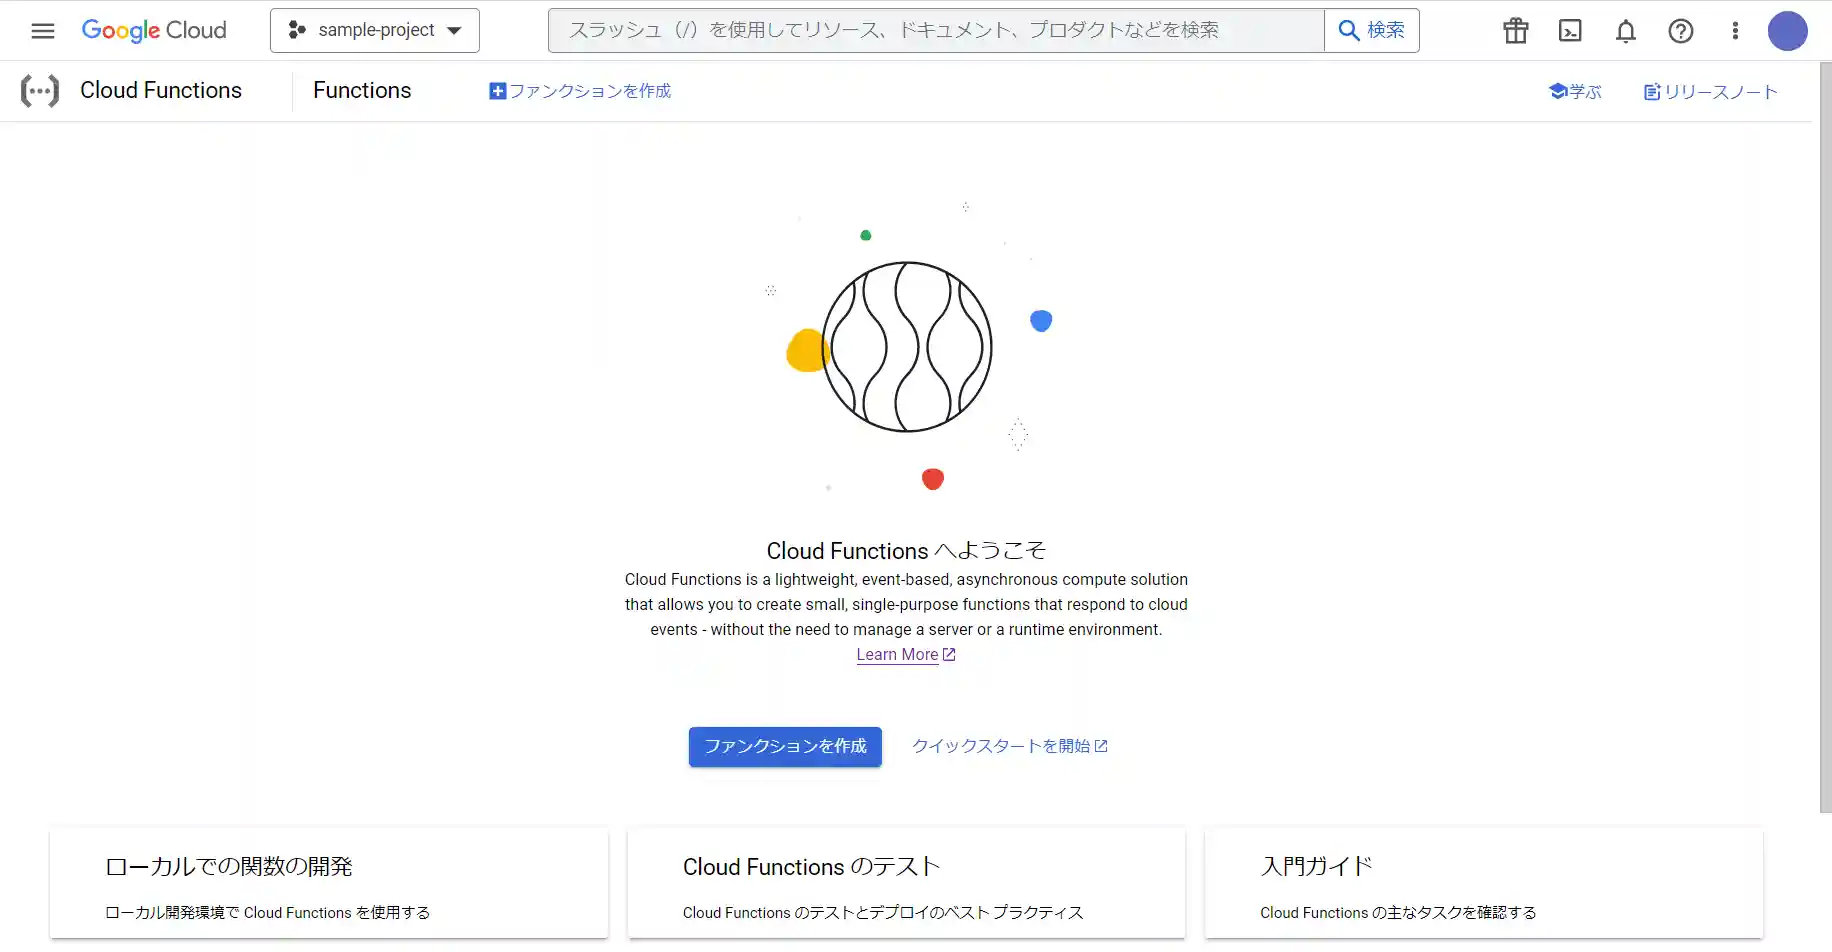Open the Cloud Functions のテスト card
This screenshot has height=952, width=1832.
coord(906,884)
